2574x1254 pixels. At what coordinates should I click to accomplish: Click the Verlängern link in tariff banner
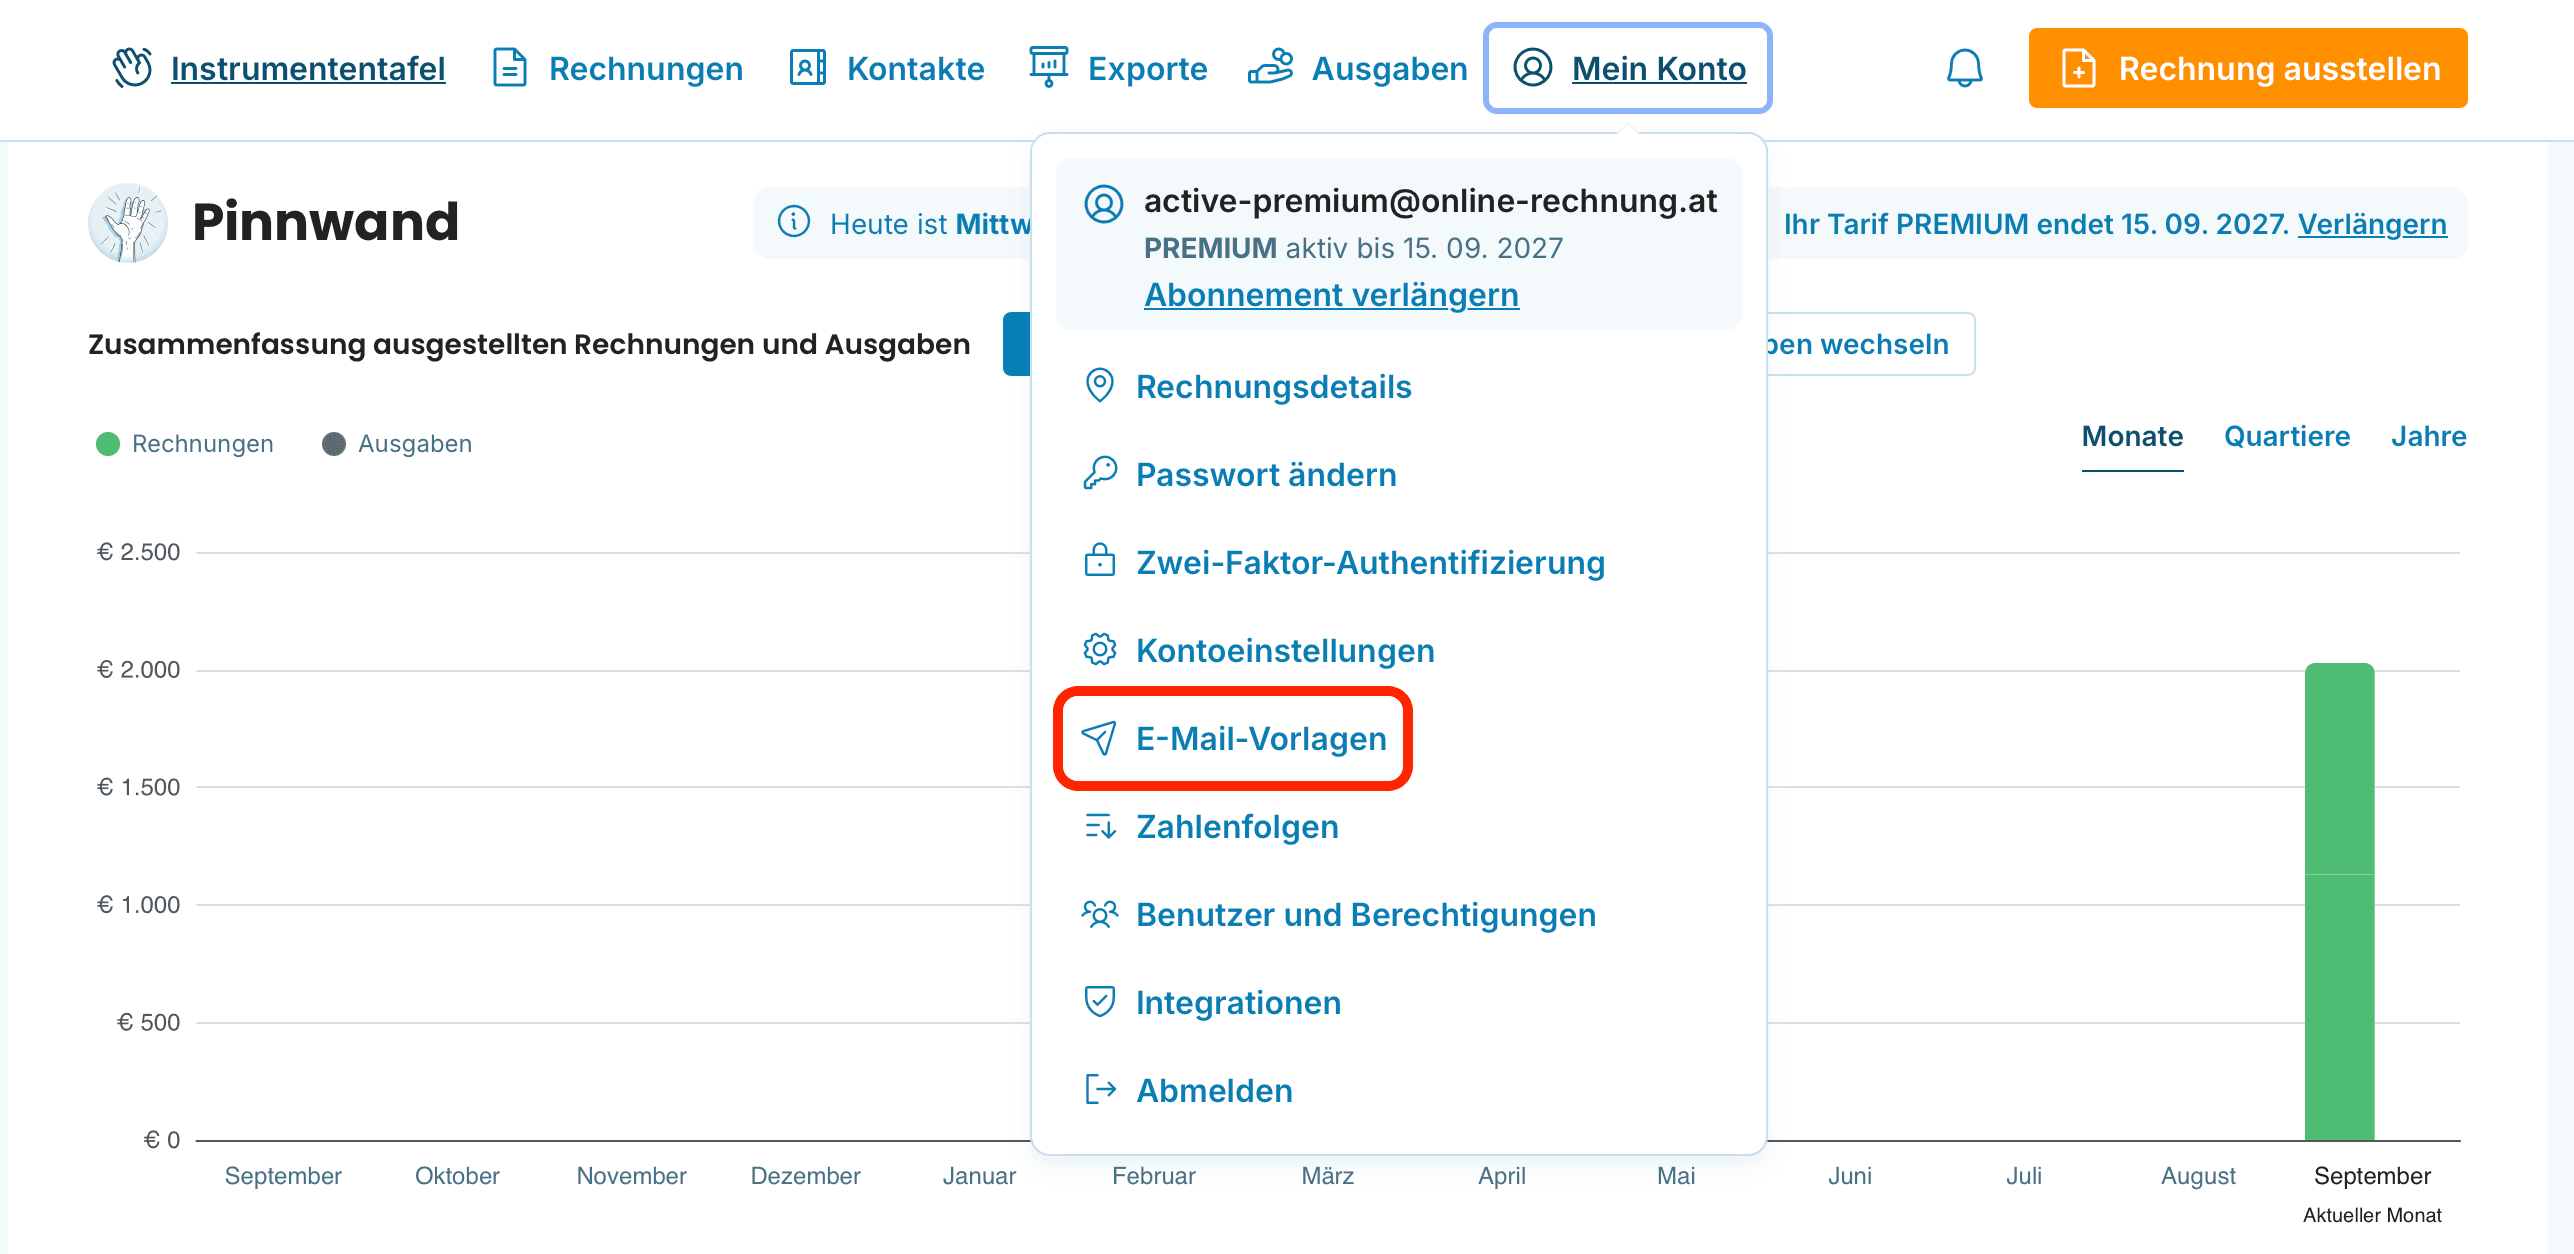[2372, 224]
